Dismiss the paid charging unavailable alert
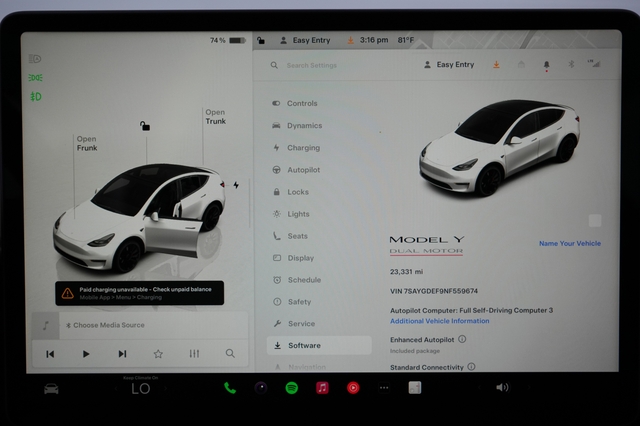 [140, 293]
